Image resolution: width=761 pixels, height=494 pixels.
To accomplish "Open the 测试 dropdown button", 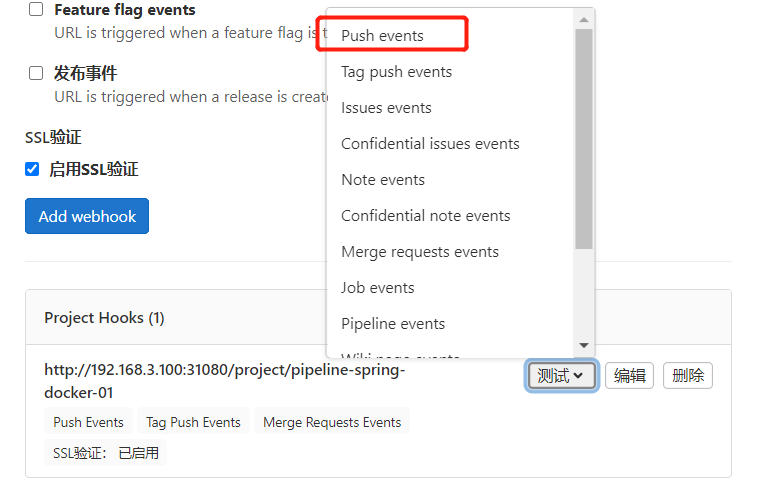I will pos(562,376).
